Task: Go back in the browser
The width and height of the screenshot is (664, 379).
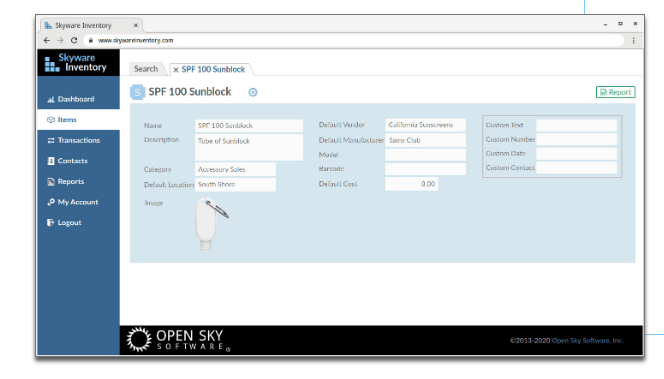Action: [x=47, y=40]
